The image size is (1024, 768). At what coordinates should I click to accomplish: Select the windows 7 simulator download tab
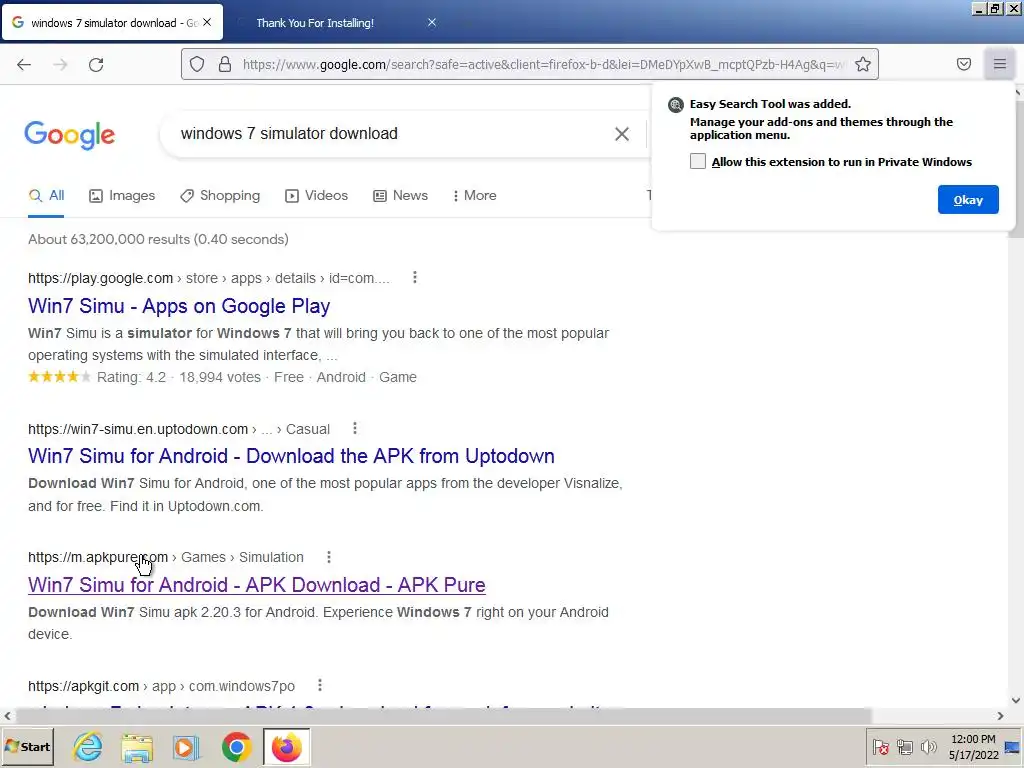(x=112, y=22)
